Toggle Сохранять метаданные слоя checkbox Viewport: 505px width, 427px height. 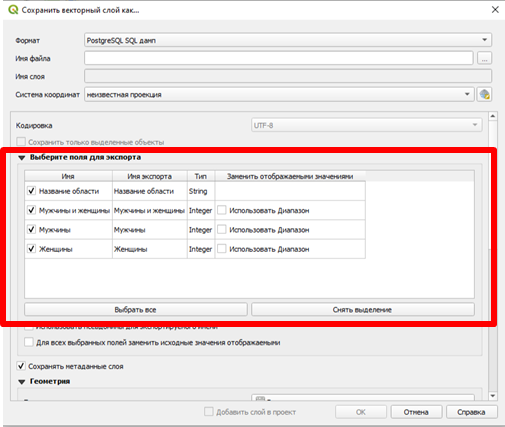21,366
